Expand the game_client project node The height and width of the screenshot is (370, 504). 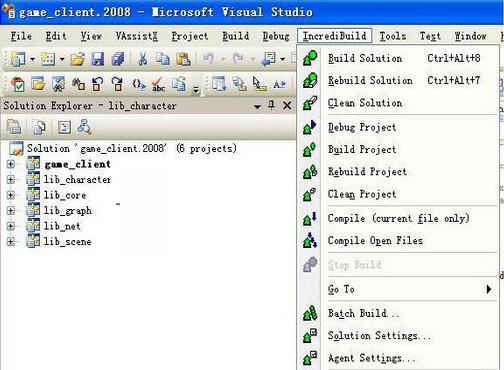tap(11, 164)
